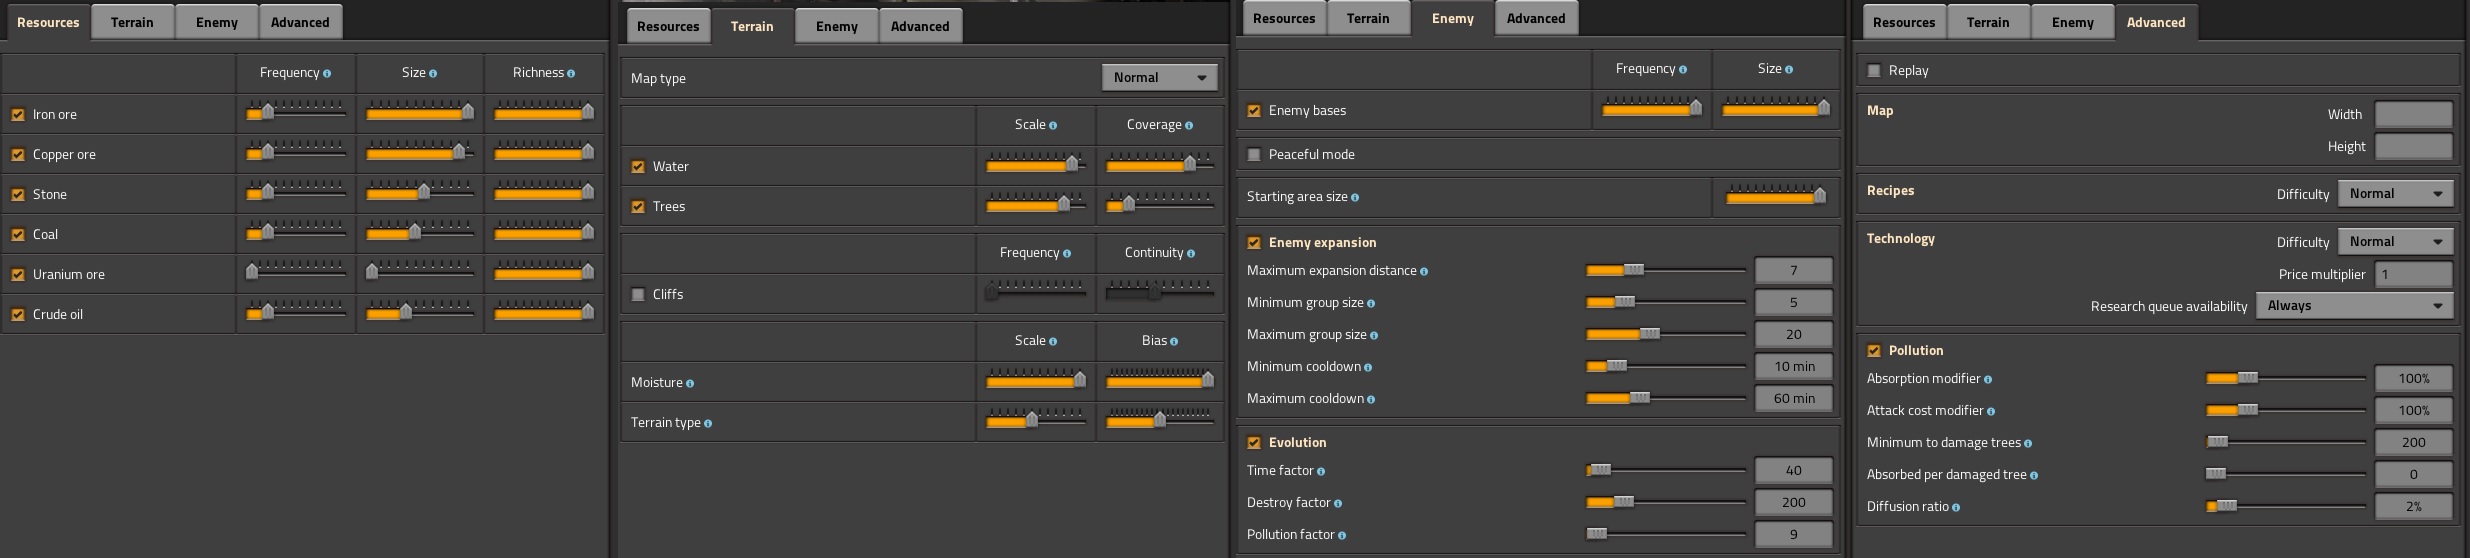Click the Price multiplier input field

point(2414,274)
